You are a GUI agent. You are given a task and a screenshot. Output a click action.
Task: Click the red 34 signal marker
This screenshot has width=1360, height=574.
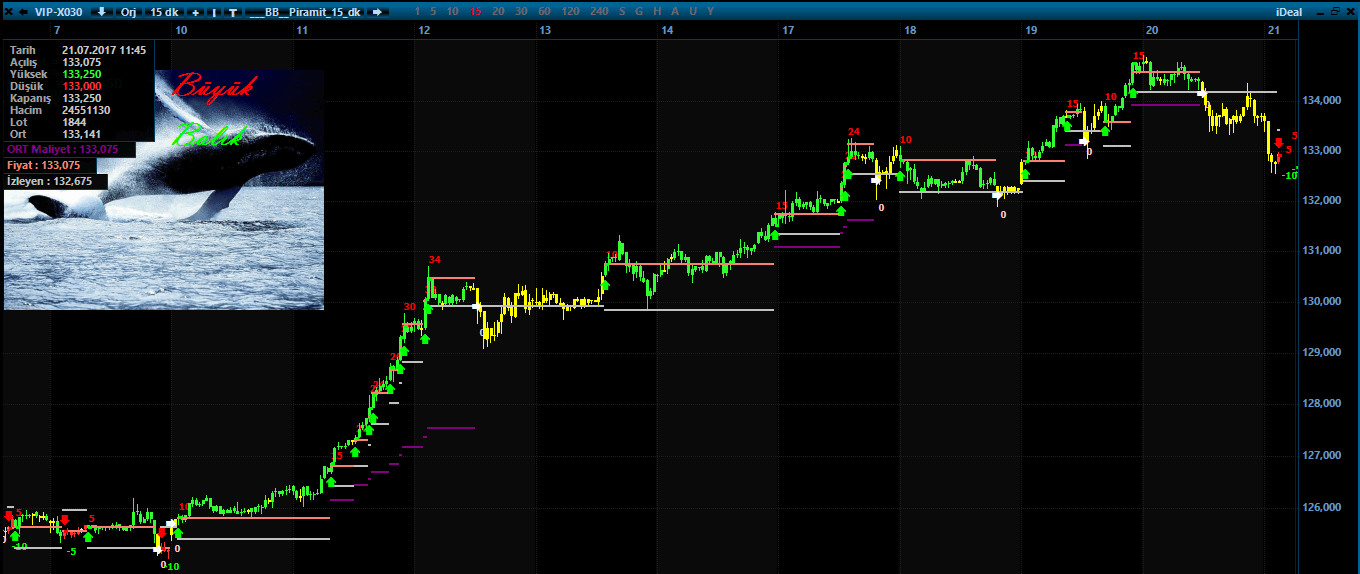434,260
